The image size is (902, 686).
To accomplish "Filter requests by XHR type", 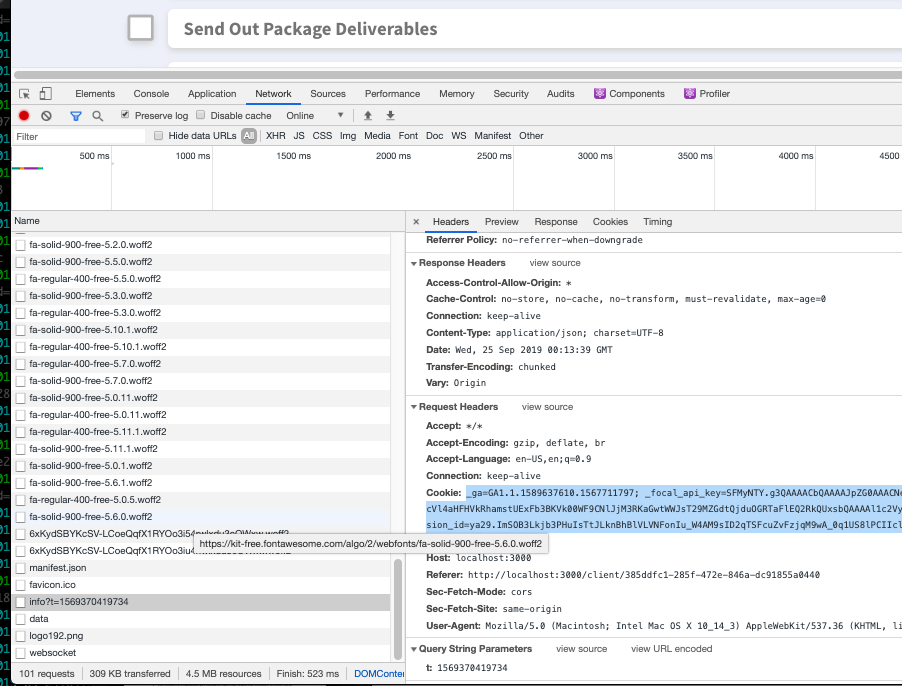I will click(276, 136).
